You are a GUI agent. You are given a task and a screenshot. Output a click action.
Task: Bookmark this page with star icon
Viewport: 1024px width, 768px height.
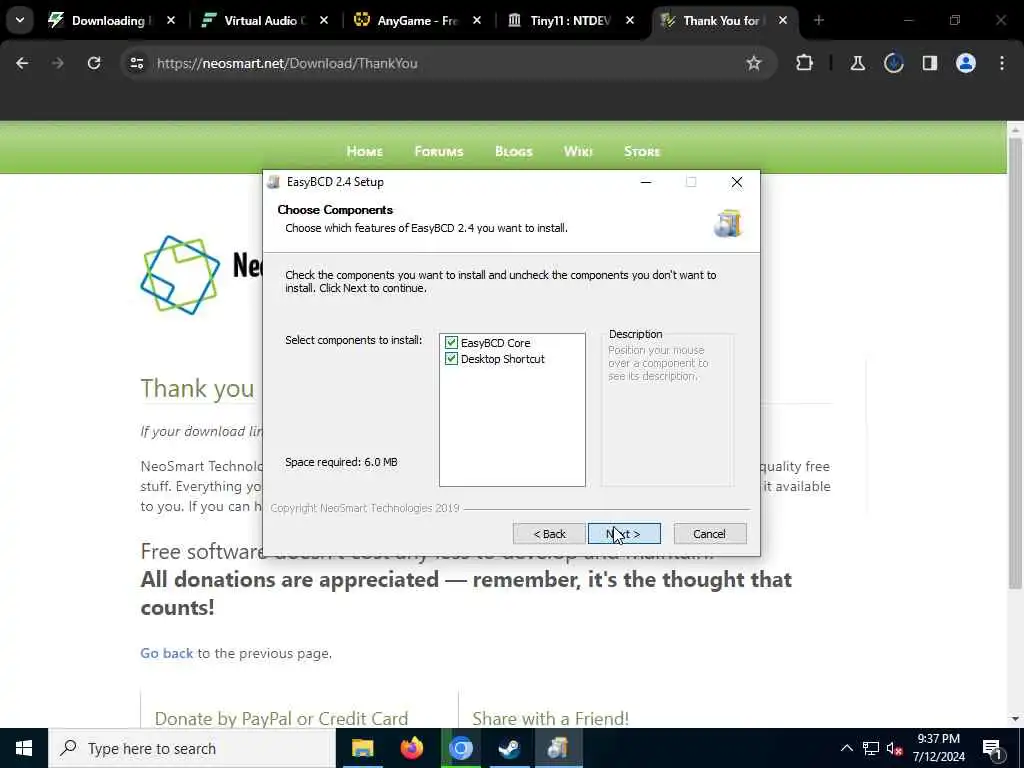point(754,63)
